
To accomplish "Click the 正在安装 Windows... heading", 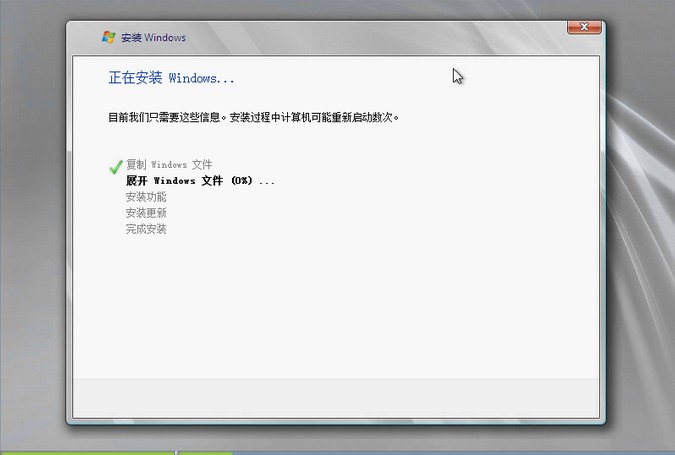I will coord(171,78).
